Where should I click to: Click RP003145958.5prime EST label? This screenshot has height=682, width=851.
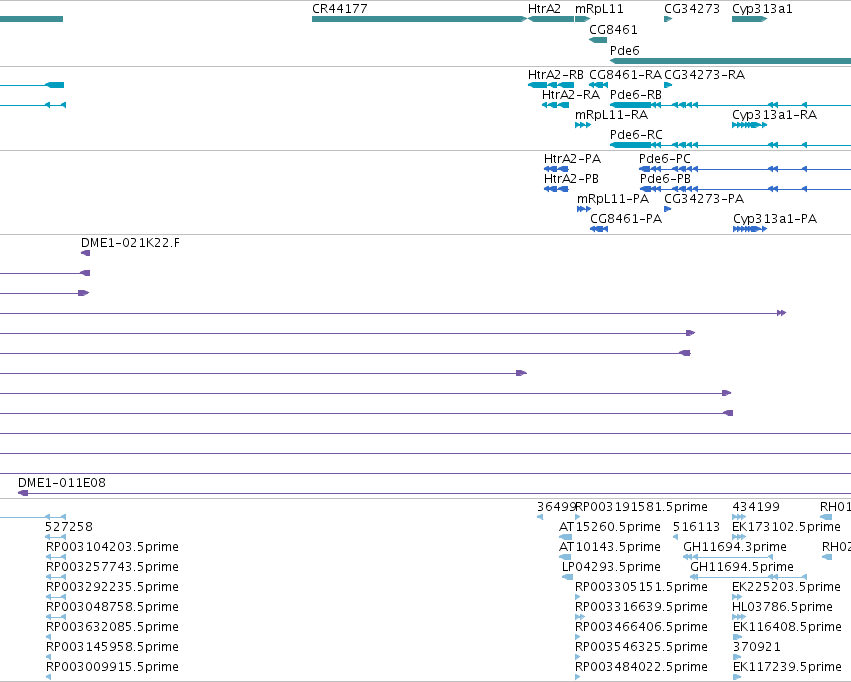[x=112, y=646]
